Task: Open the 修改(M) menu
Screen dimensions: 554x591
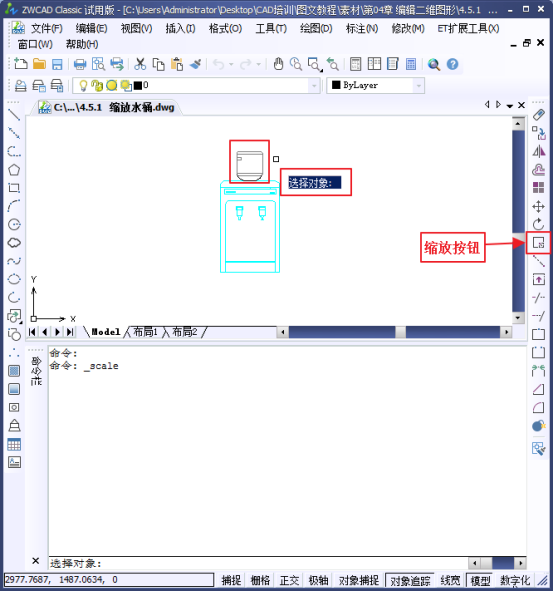Action: tap(408, 28)
